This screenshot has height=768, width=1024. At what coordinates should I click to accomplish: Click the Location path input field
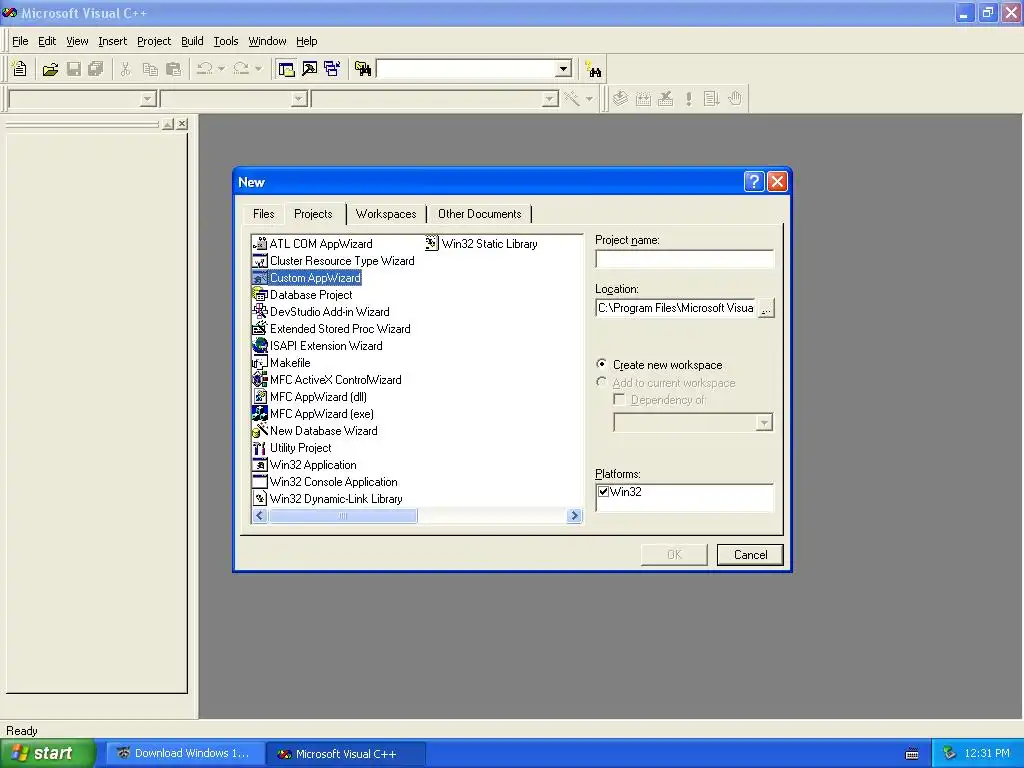point(676,308)
